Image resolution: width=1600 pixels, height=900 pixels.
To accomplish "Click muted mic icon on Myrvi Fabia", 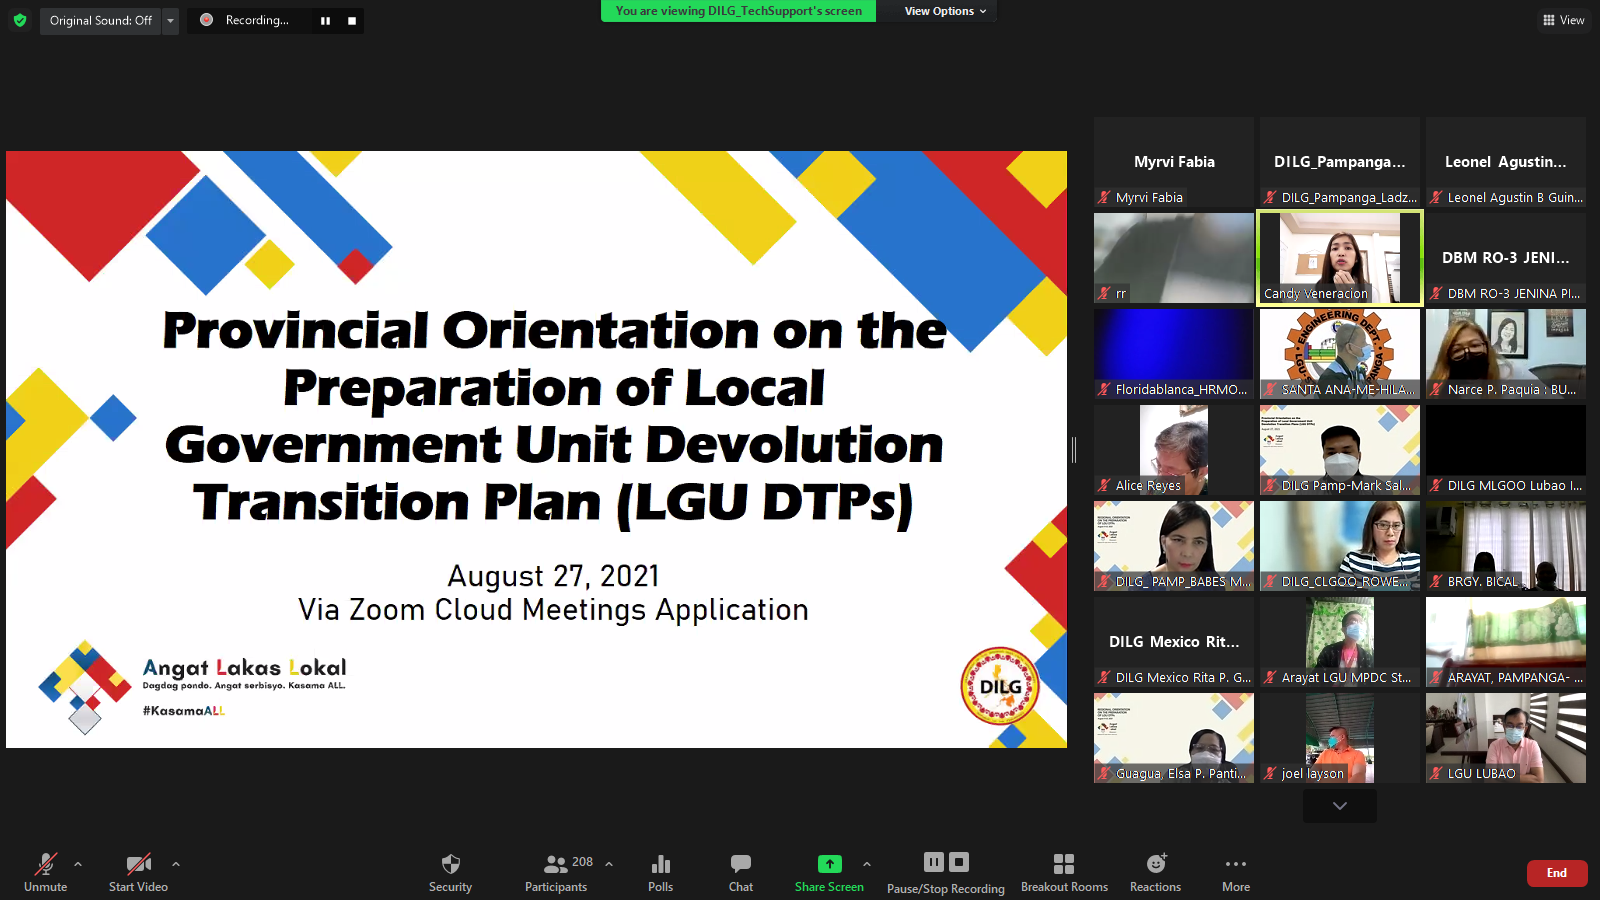I will coord(1104,198).
